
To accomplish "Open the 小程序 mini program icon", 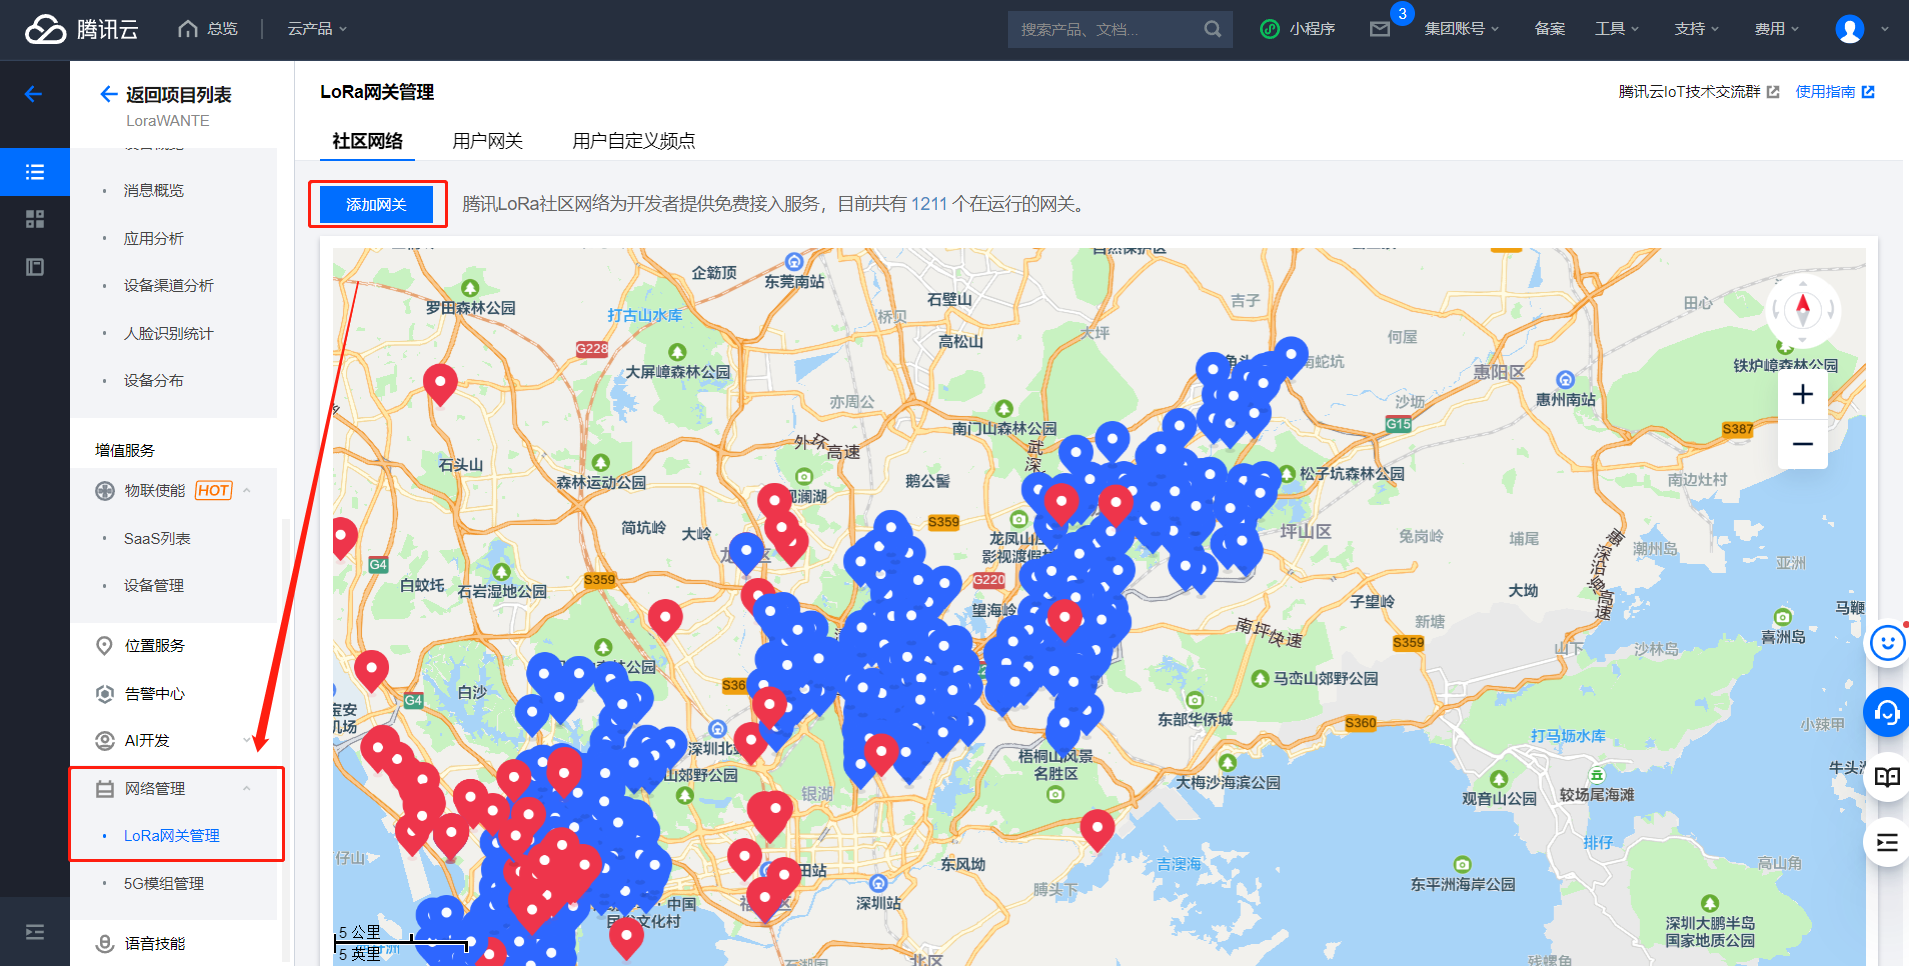I will click(1270, 29).
